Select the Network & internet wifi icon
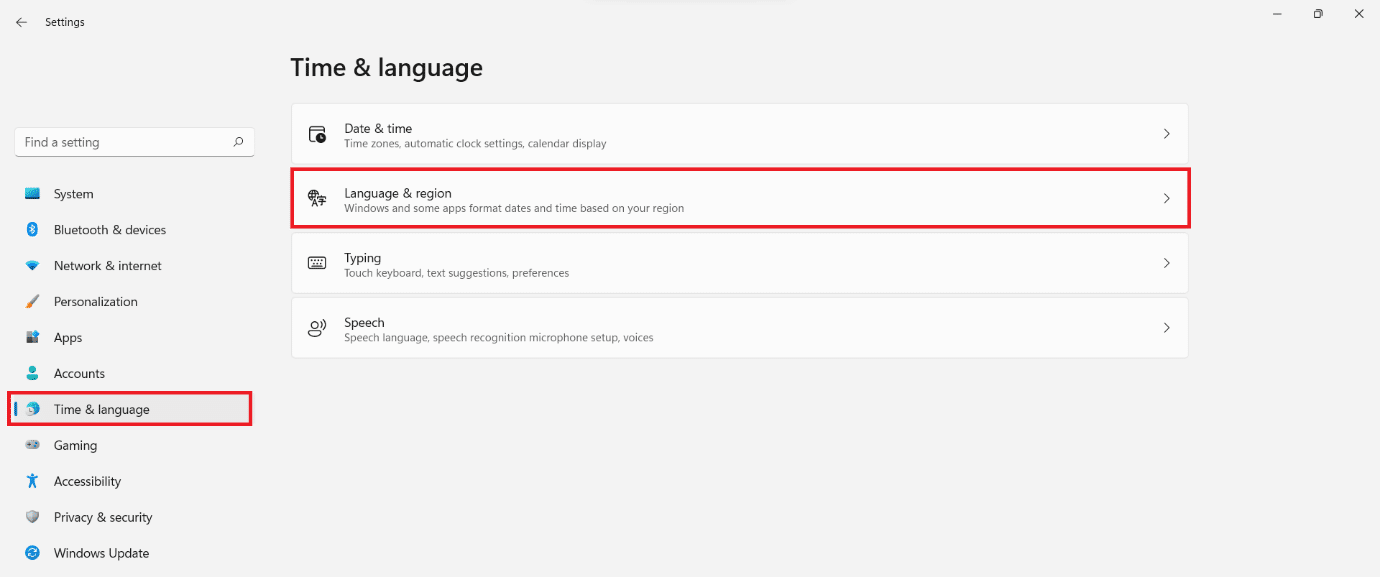Image resolution: width=1380 pixels, height=577 pixels. pos(33,266)
